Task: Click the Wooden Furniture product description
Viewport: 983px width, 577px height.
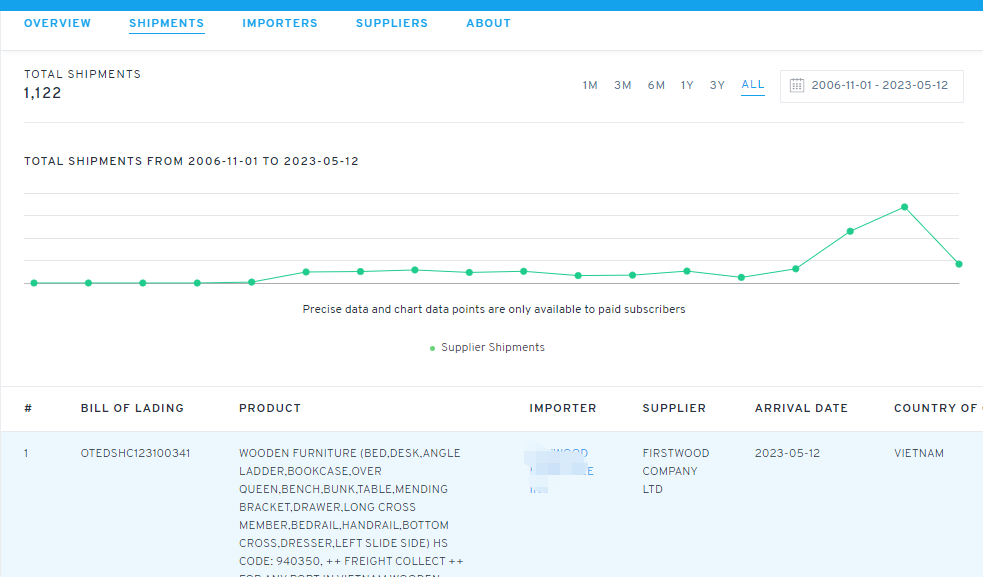Action: point(351,511)
